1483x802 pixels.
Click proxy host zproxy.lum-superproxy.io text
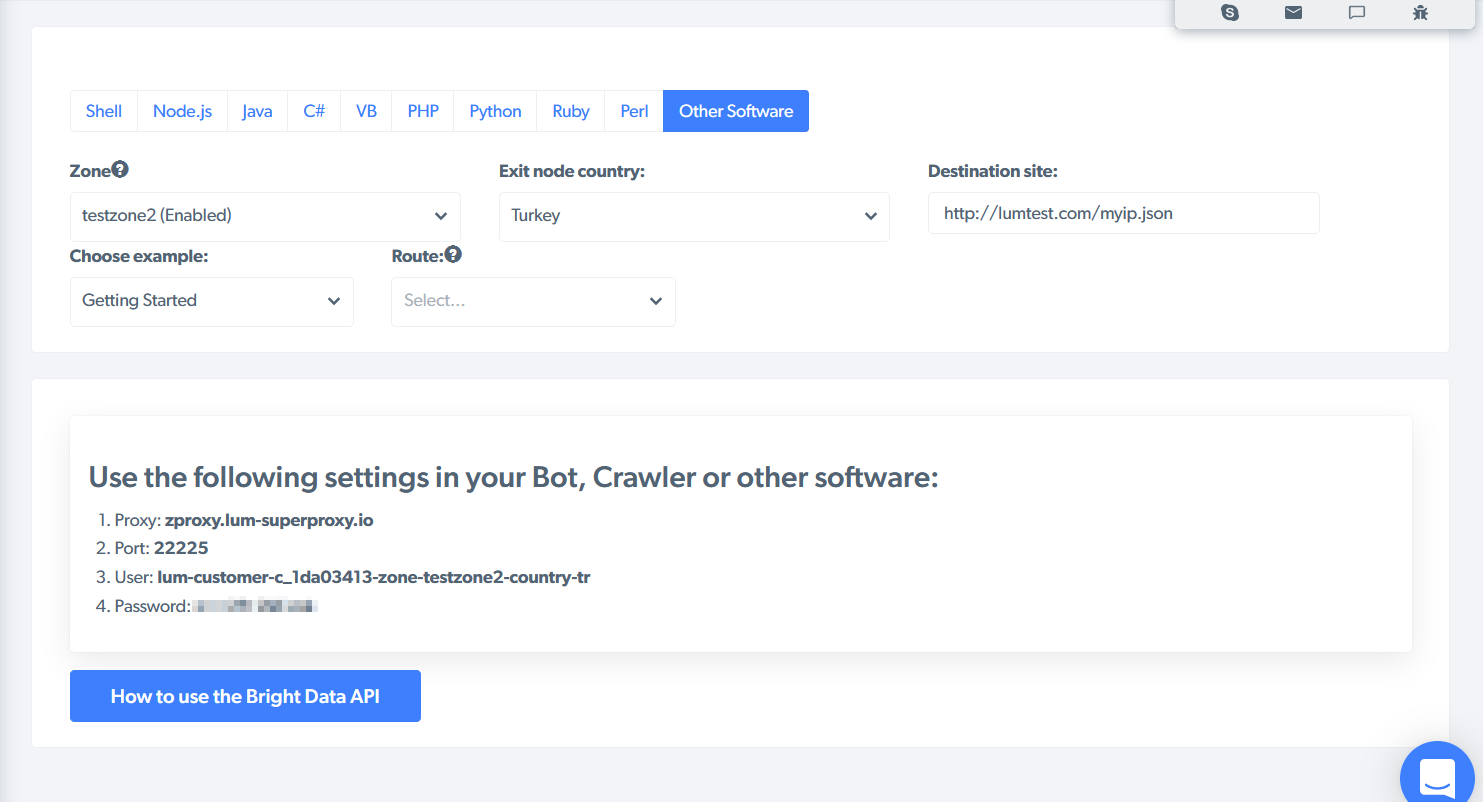tap(269, 520)
